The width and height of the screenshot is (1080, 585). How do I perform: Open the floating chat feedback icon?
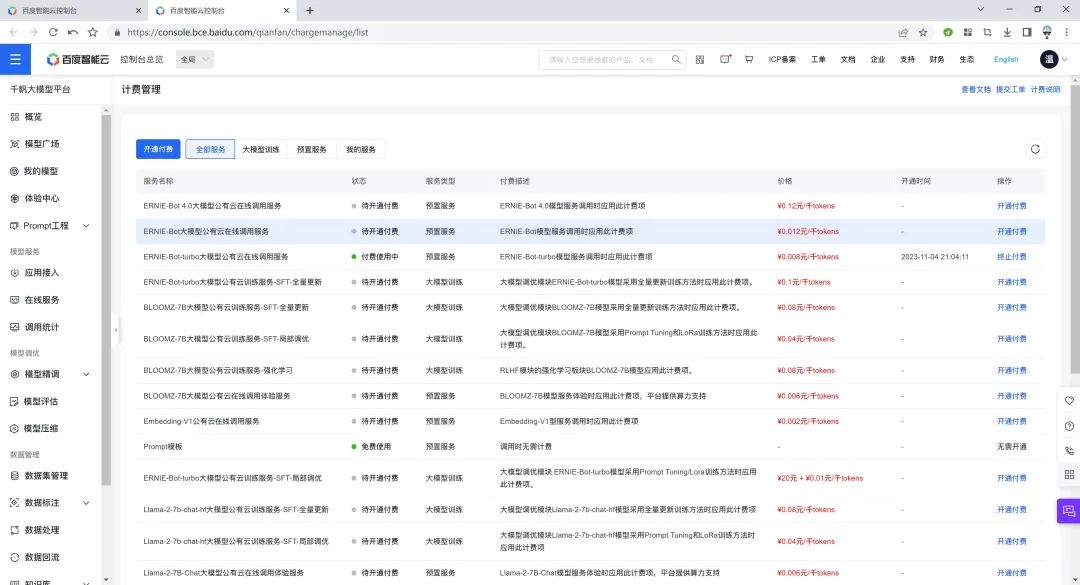tap(1068, 511)
